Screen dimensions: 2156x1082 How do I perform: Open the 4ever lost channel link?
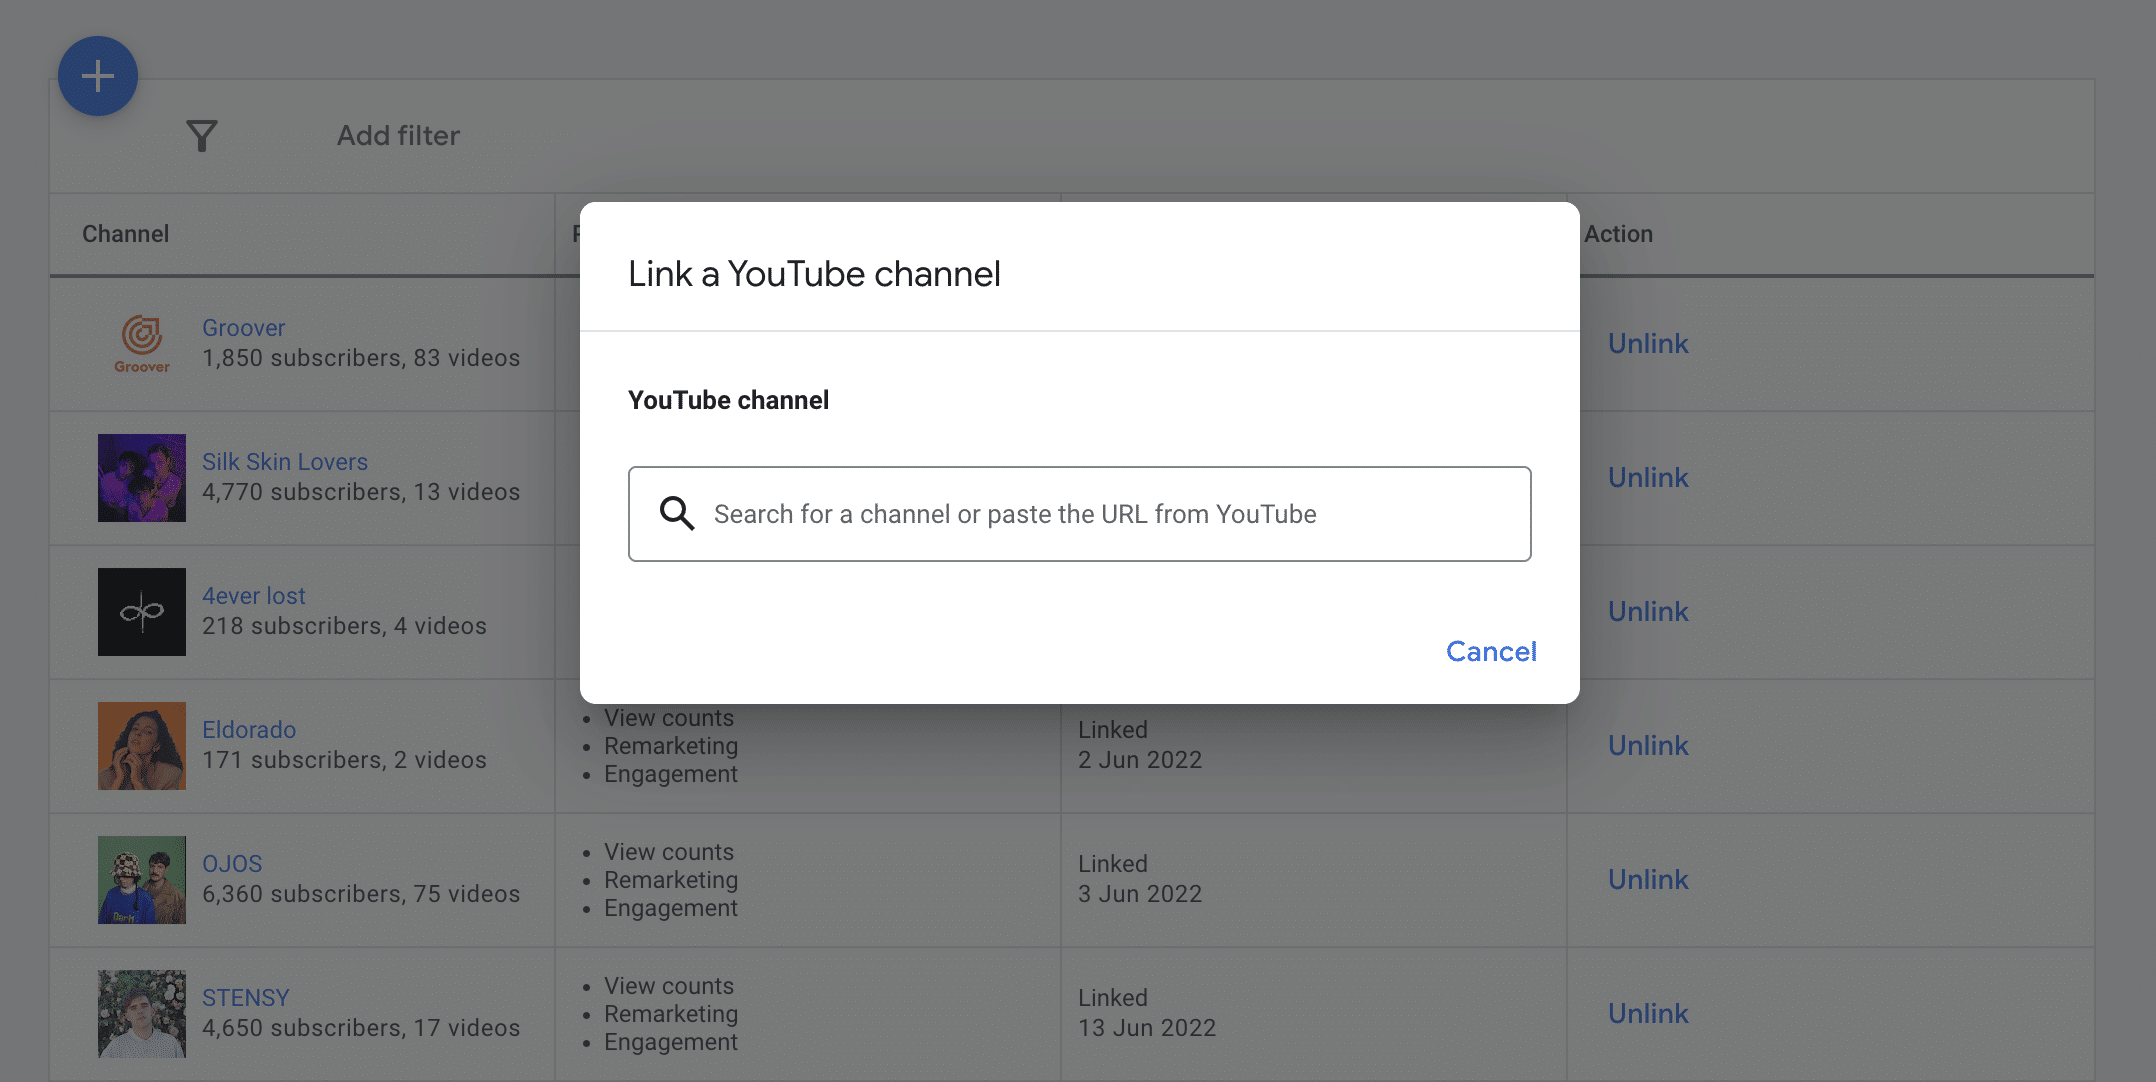(x=254, y=596)
